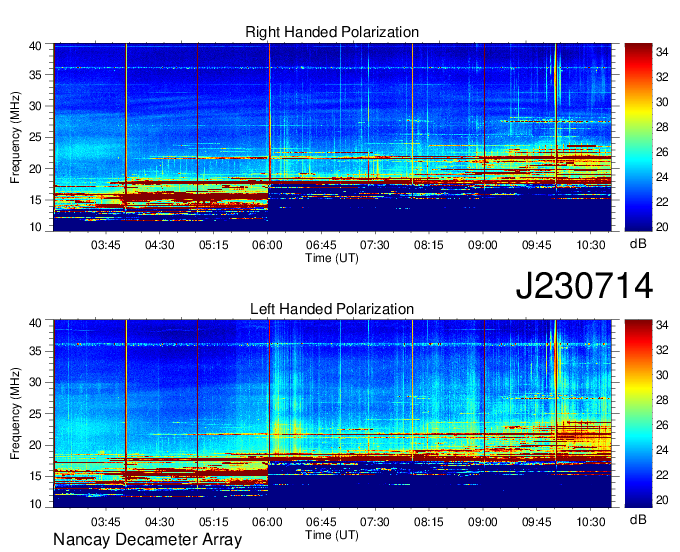Click the 25 MHz tick of Right Handed plot
The width and height of the screenshot is (680, 552).
point(35,137)
